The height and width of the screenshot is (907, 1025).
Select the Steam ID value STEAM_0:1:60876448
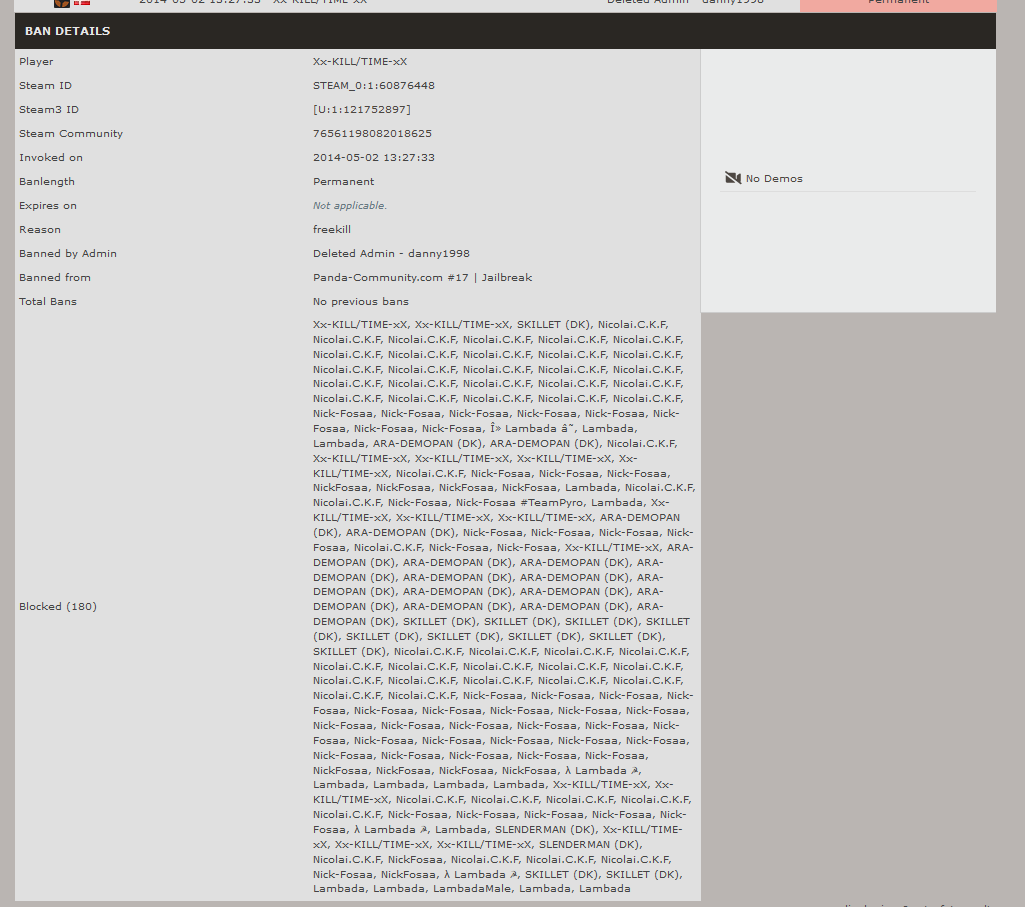pos(373,86)
